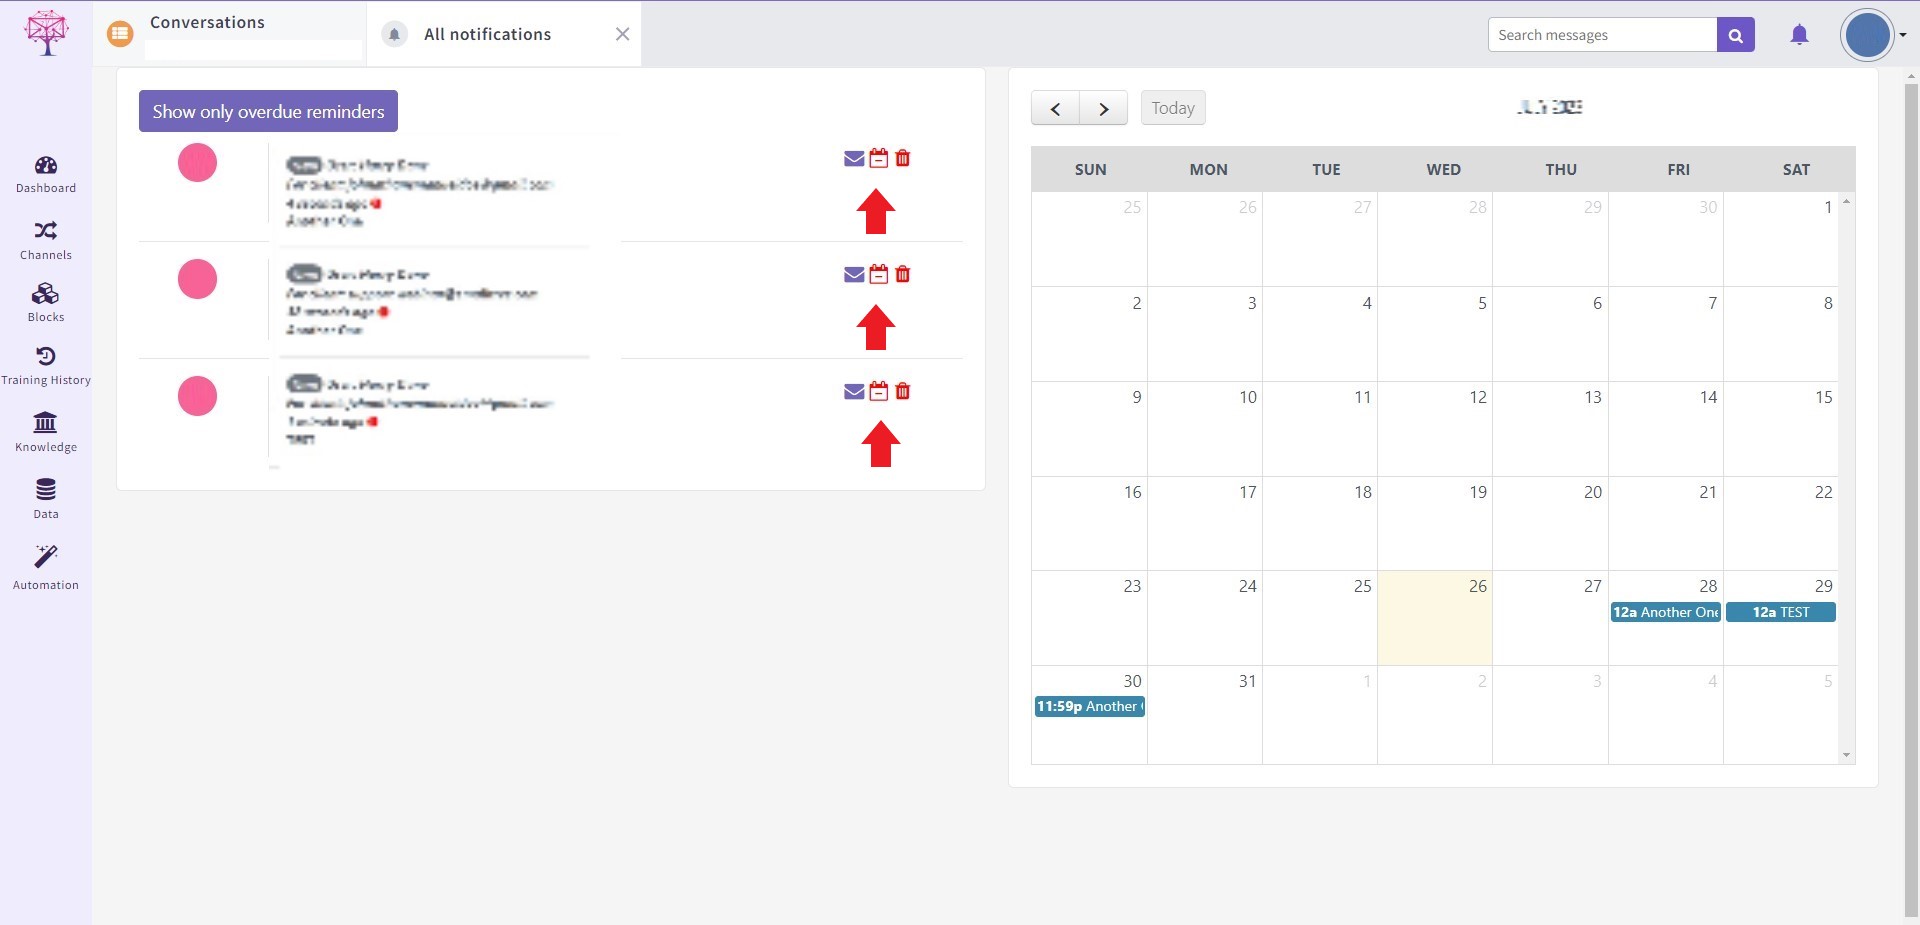This screenshot has width=1920, height=925.
Task: Click calendar icon of third reminder
Action: [878, 391]
